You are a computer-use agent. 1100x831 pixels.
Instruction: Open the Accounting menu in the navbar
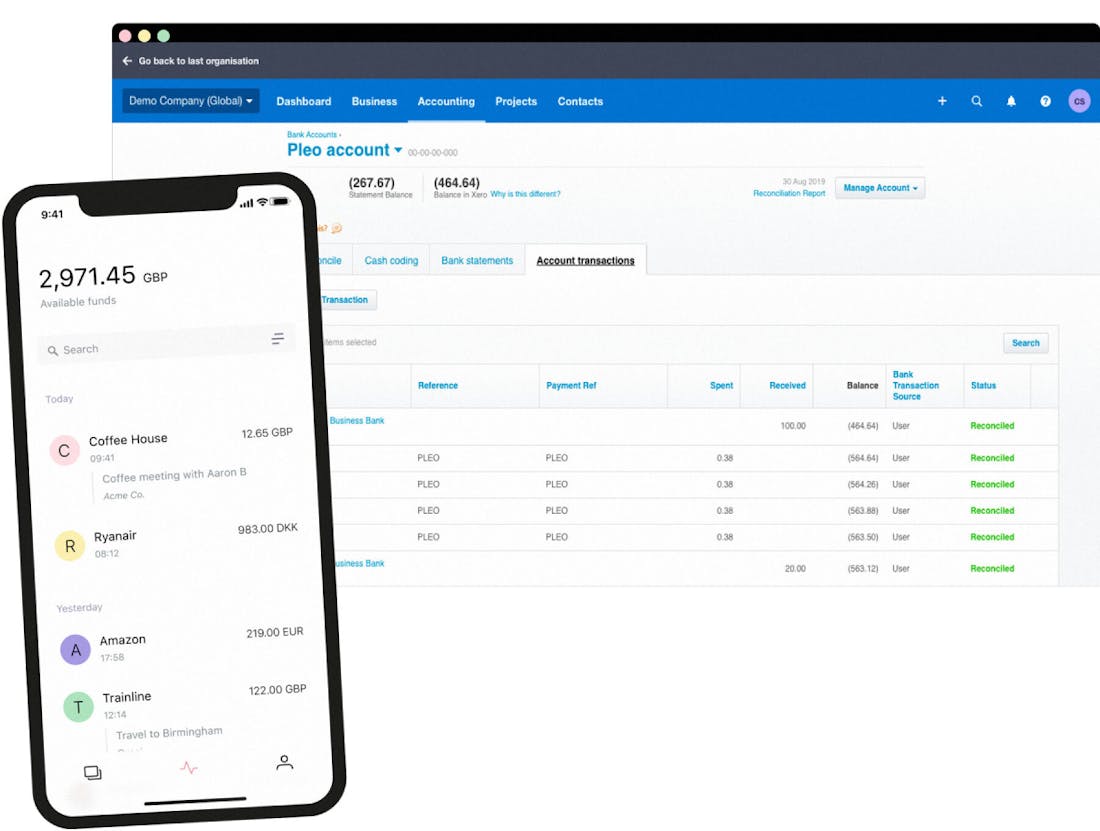[x=446, y=101]
